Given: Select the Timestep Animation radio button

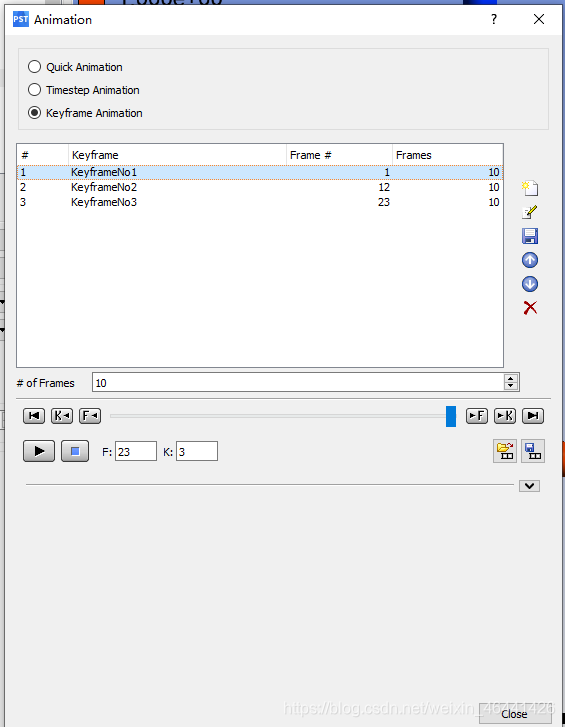Looking at the screenshot, I should click(34, 89).
